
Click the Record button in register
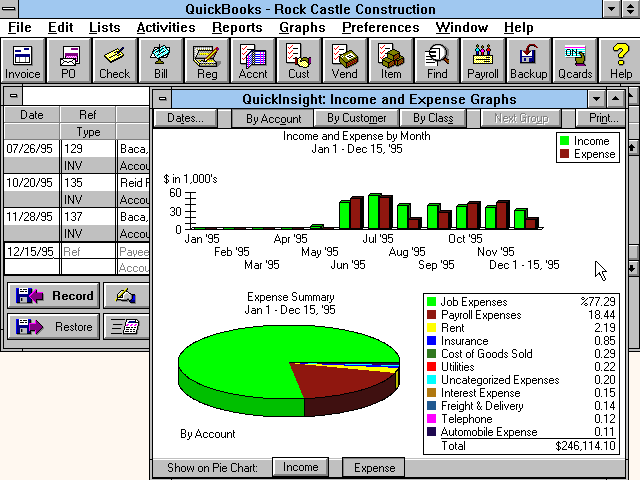click(x=53, y=296)
